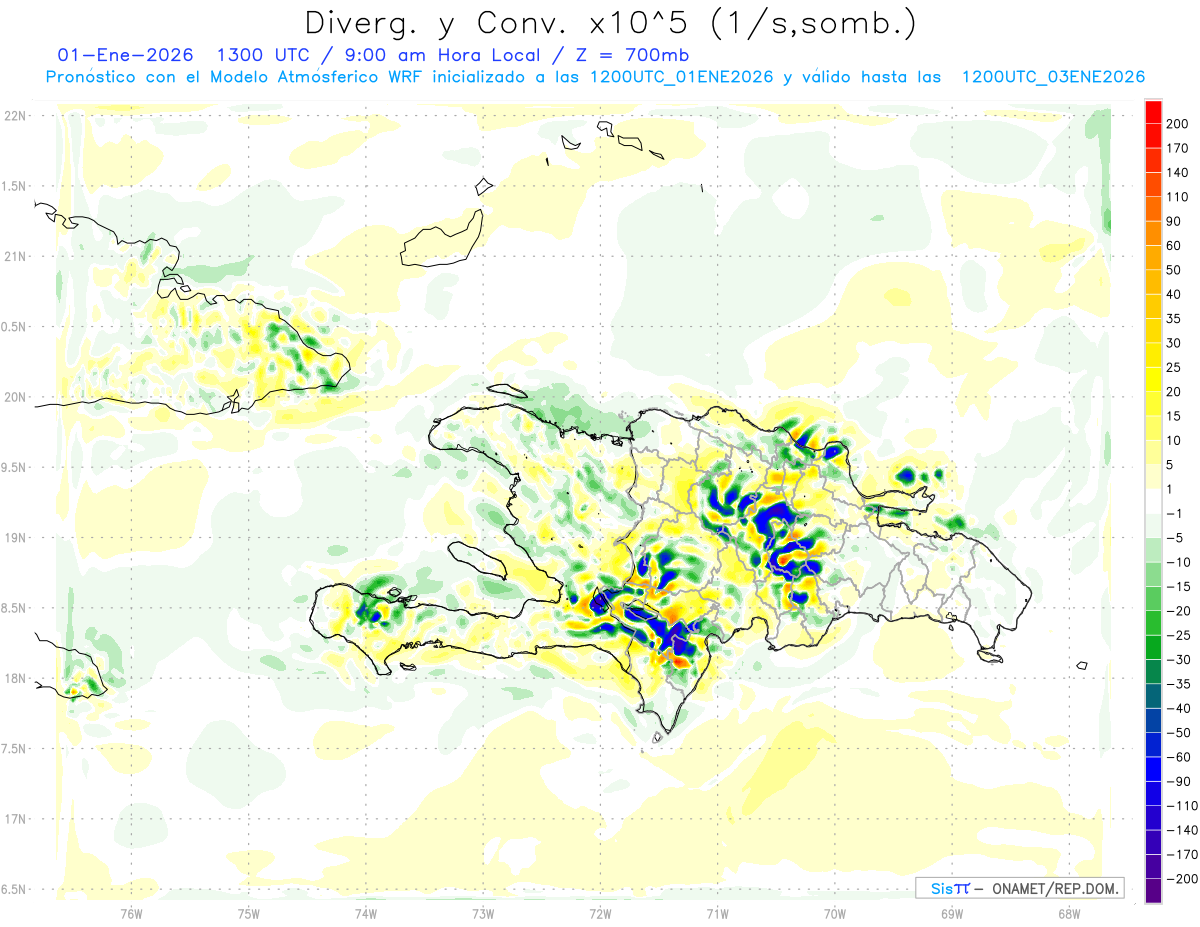Click the '-20' color scale value
Viewport: 1200px width, 927px height.
pyautogui.click(x=1181, y=611)
